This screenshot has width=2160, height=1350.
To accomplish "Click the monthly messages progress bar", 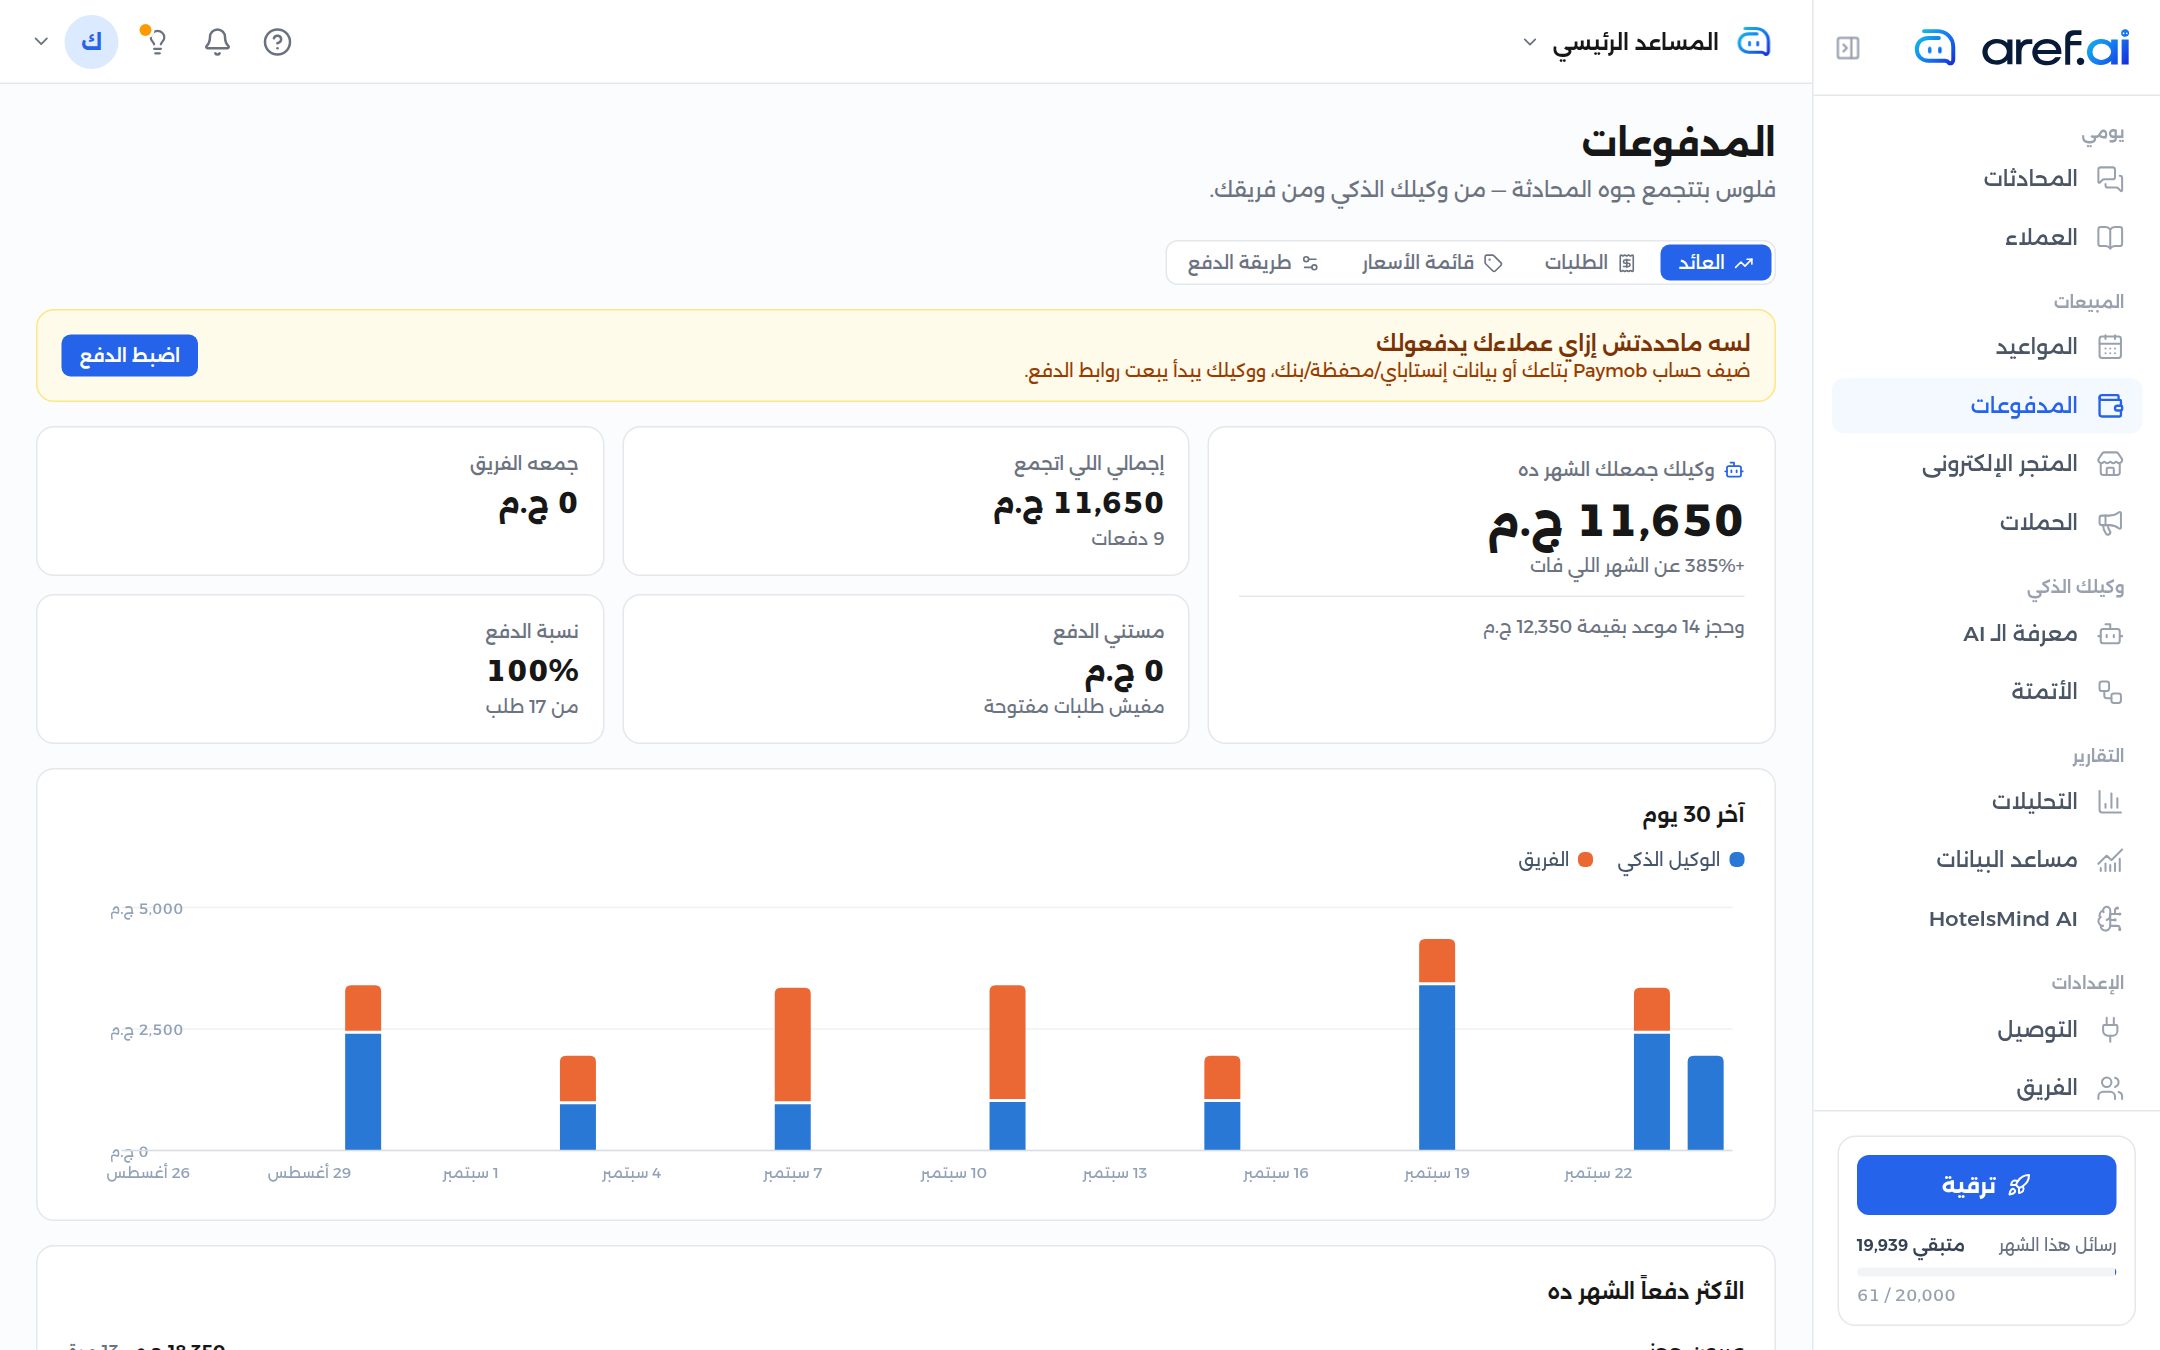I will click(x=1986, y=1272).
